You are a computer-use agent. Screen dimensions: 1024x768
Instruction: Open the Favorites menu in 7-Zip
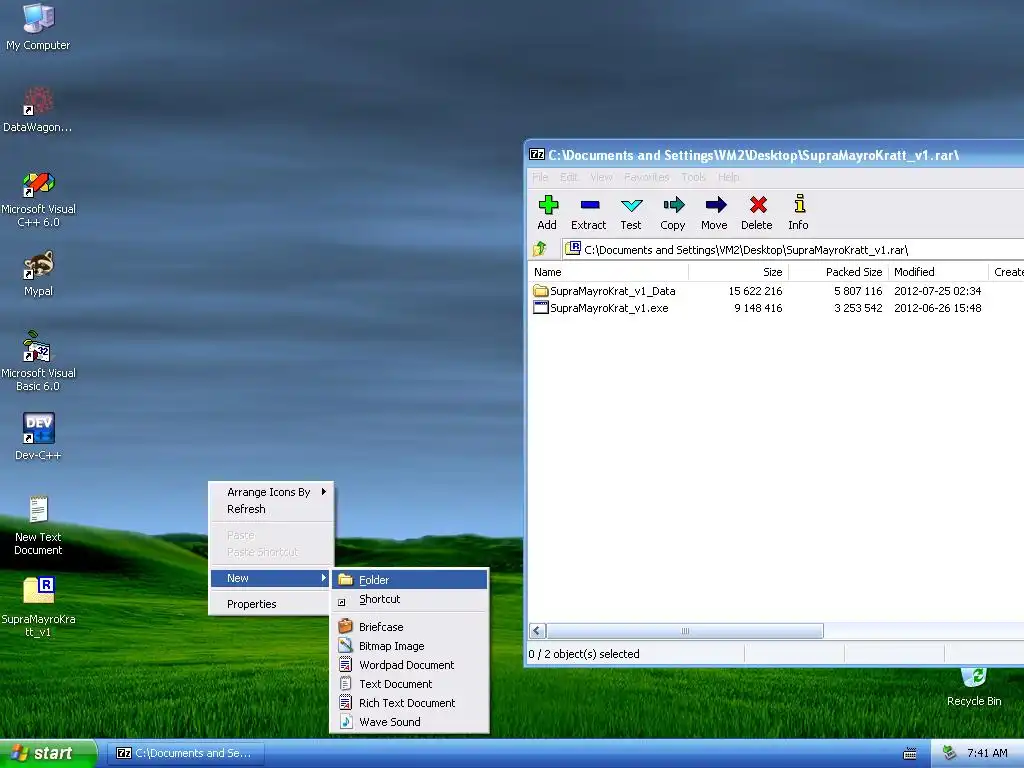(646, 177)
